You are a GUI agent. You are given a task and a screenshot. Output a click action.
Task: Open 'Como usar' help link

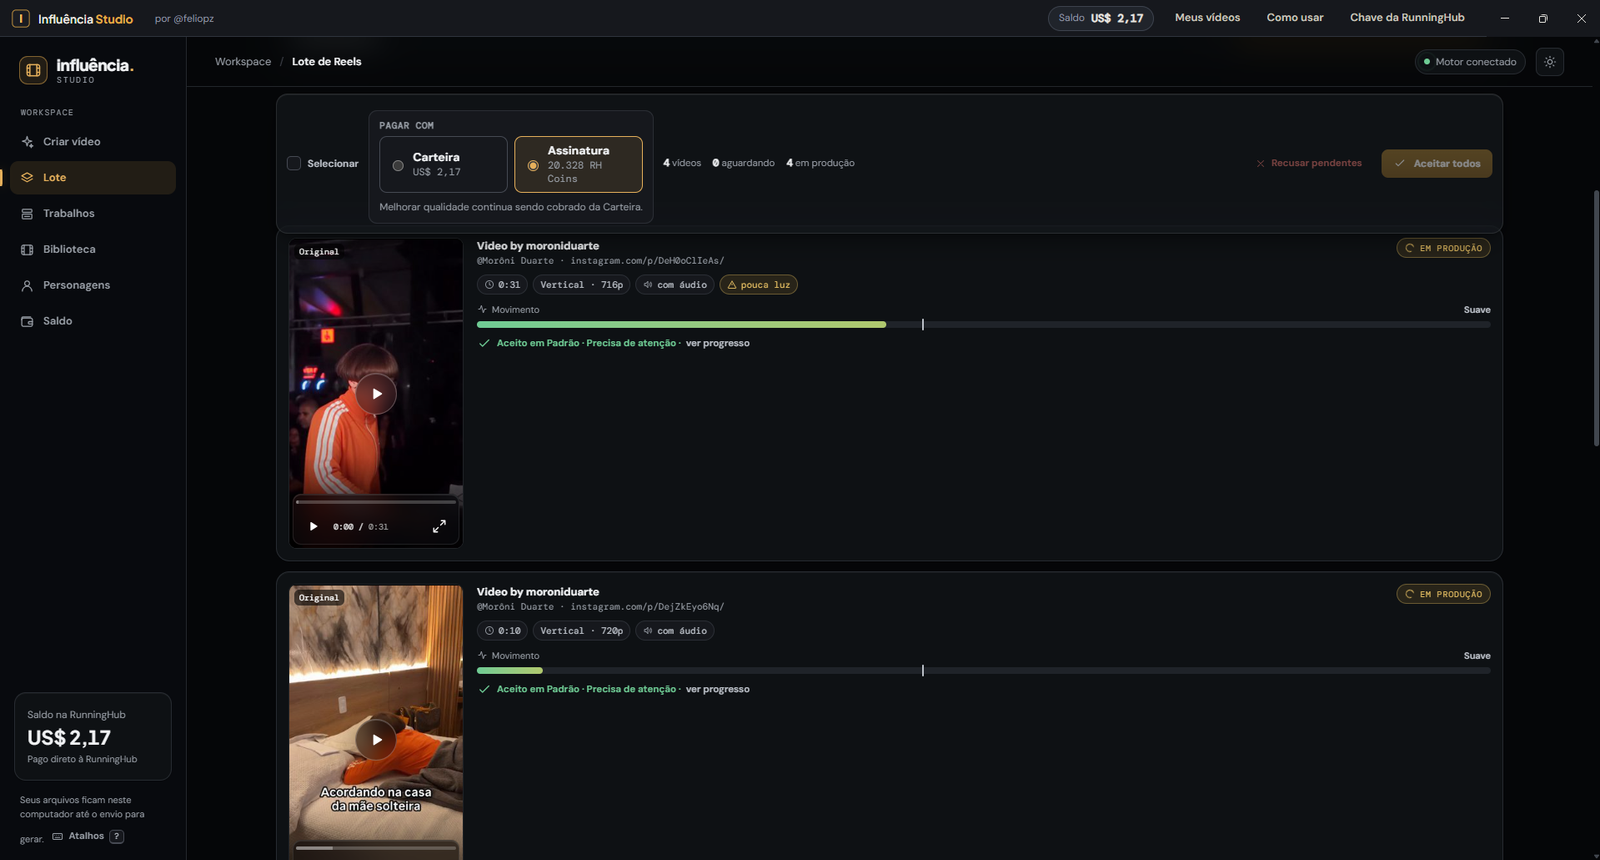coord(1295,18)
